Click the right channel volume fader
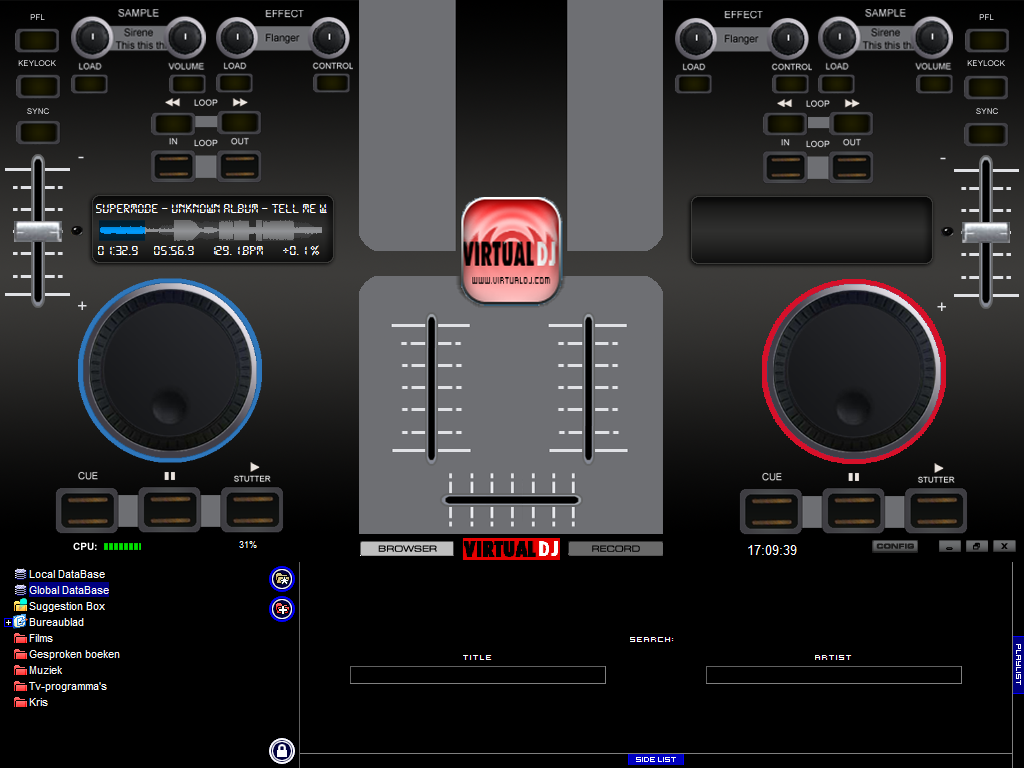1024x768 pixels. tap(588, 388)
